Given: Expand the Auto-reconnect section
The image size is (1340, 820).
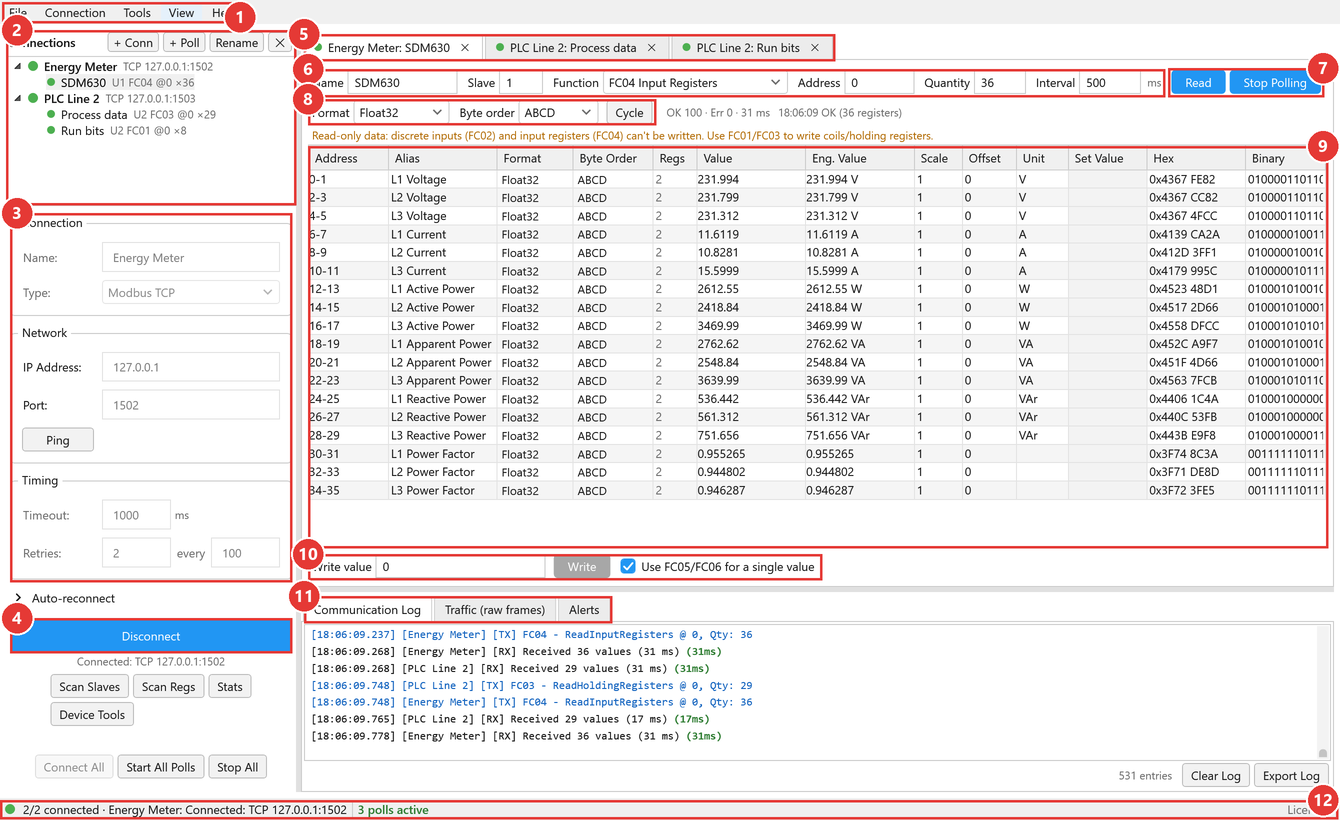Looking at the screenshot, I should (18, 598).
